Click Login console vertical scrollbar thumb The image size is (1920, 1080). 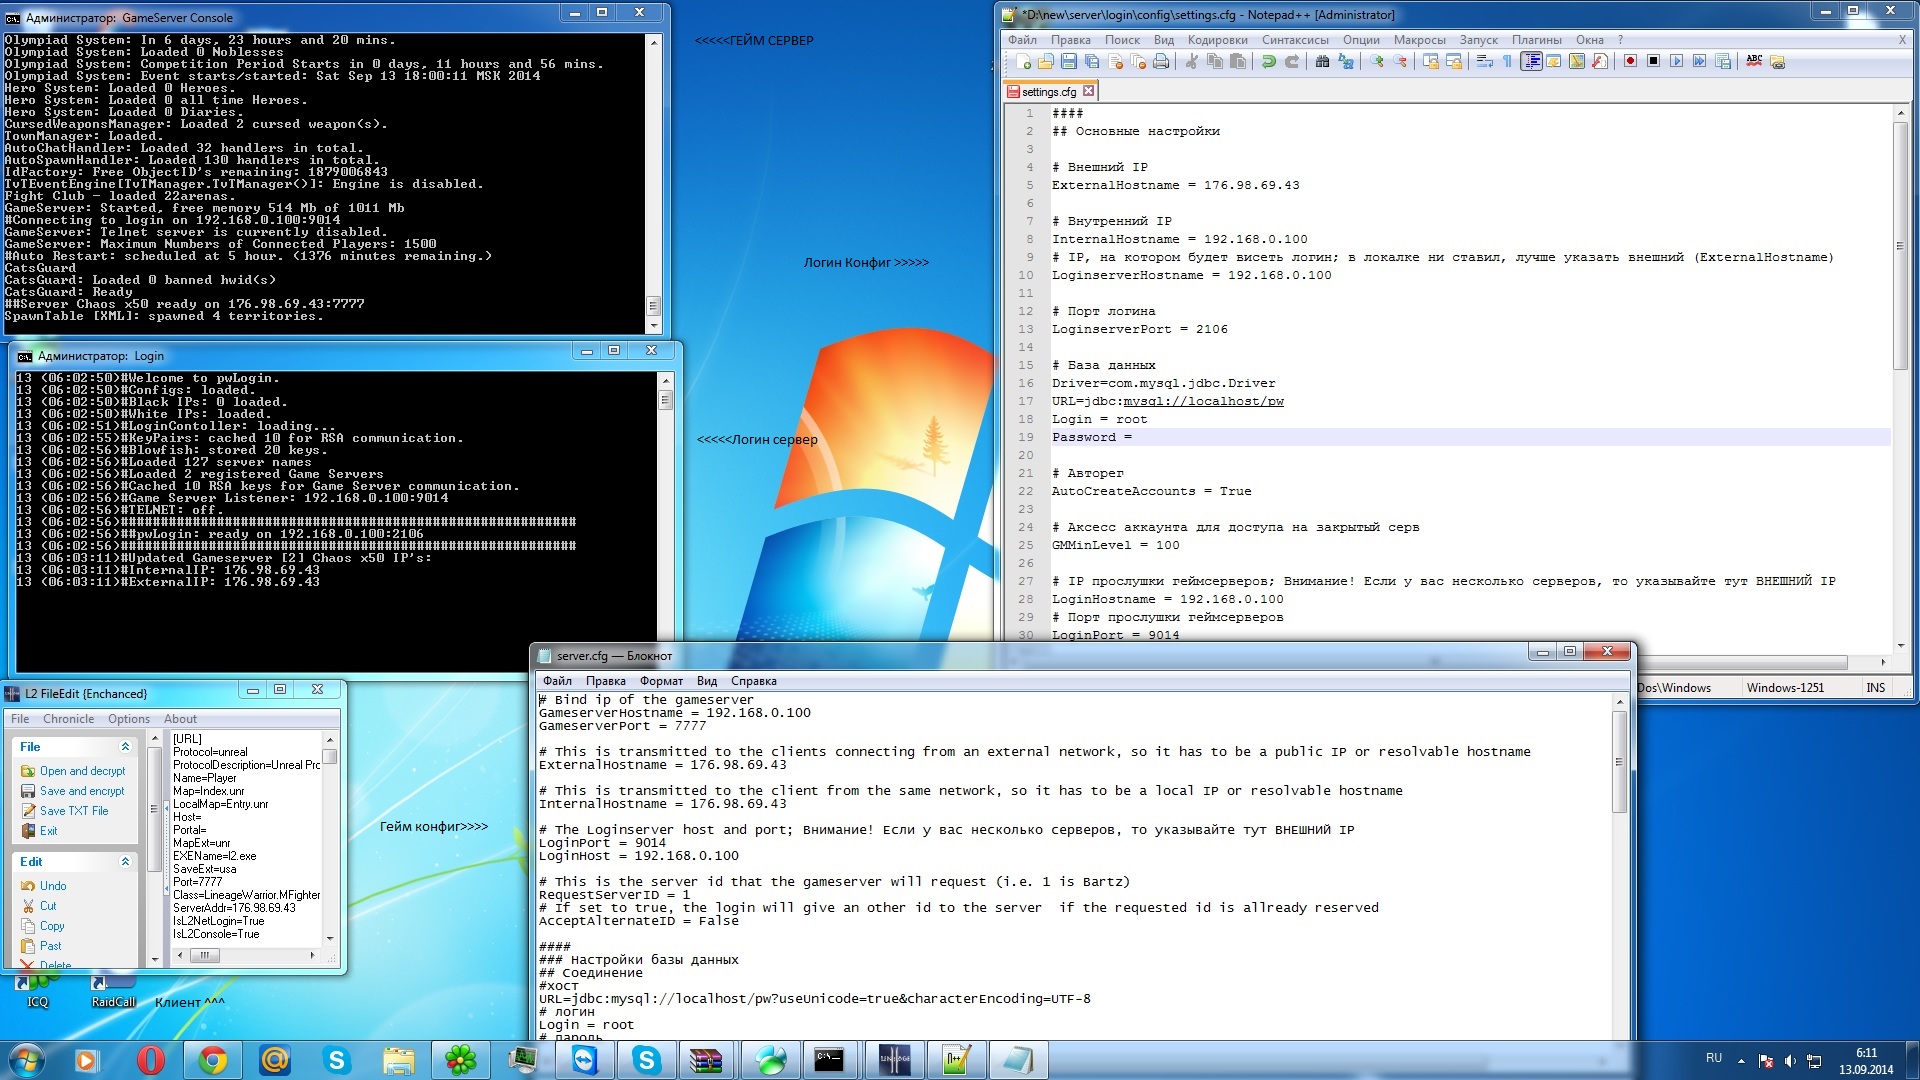point(665,401)
